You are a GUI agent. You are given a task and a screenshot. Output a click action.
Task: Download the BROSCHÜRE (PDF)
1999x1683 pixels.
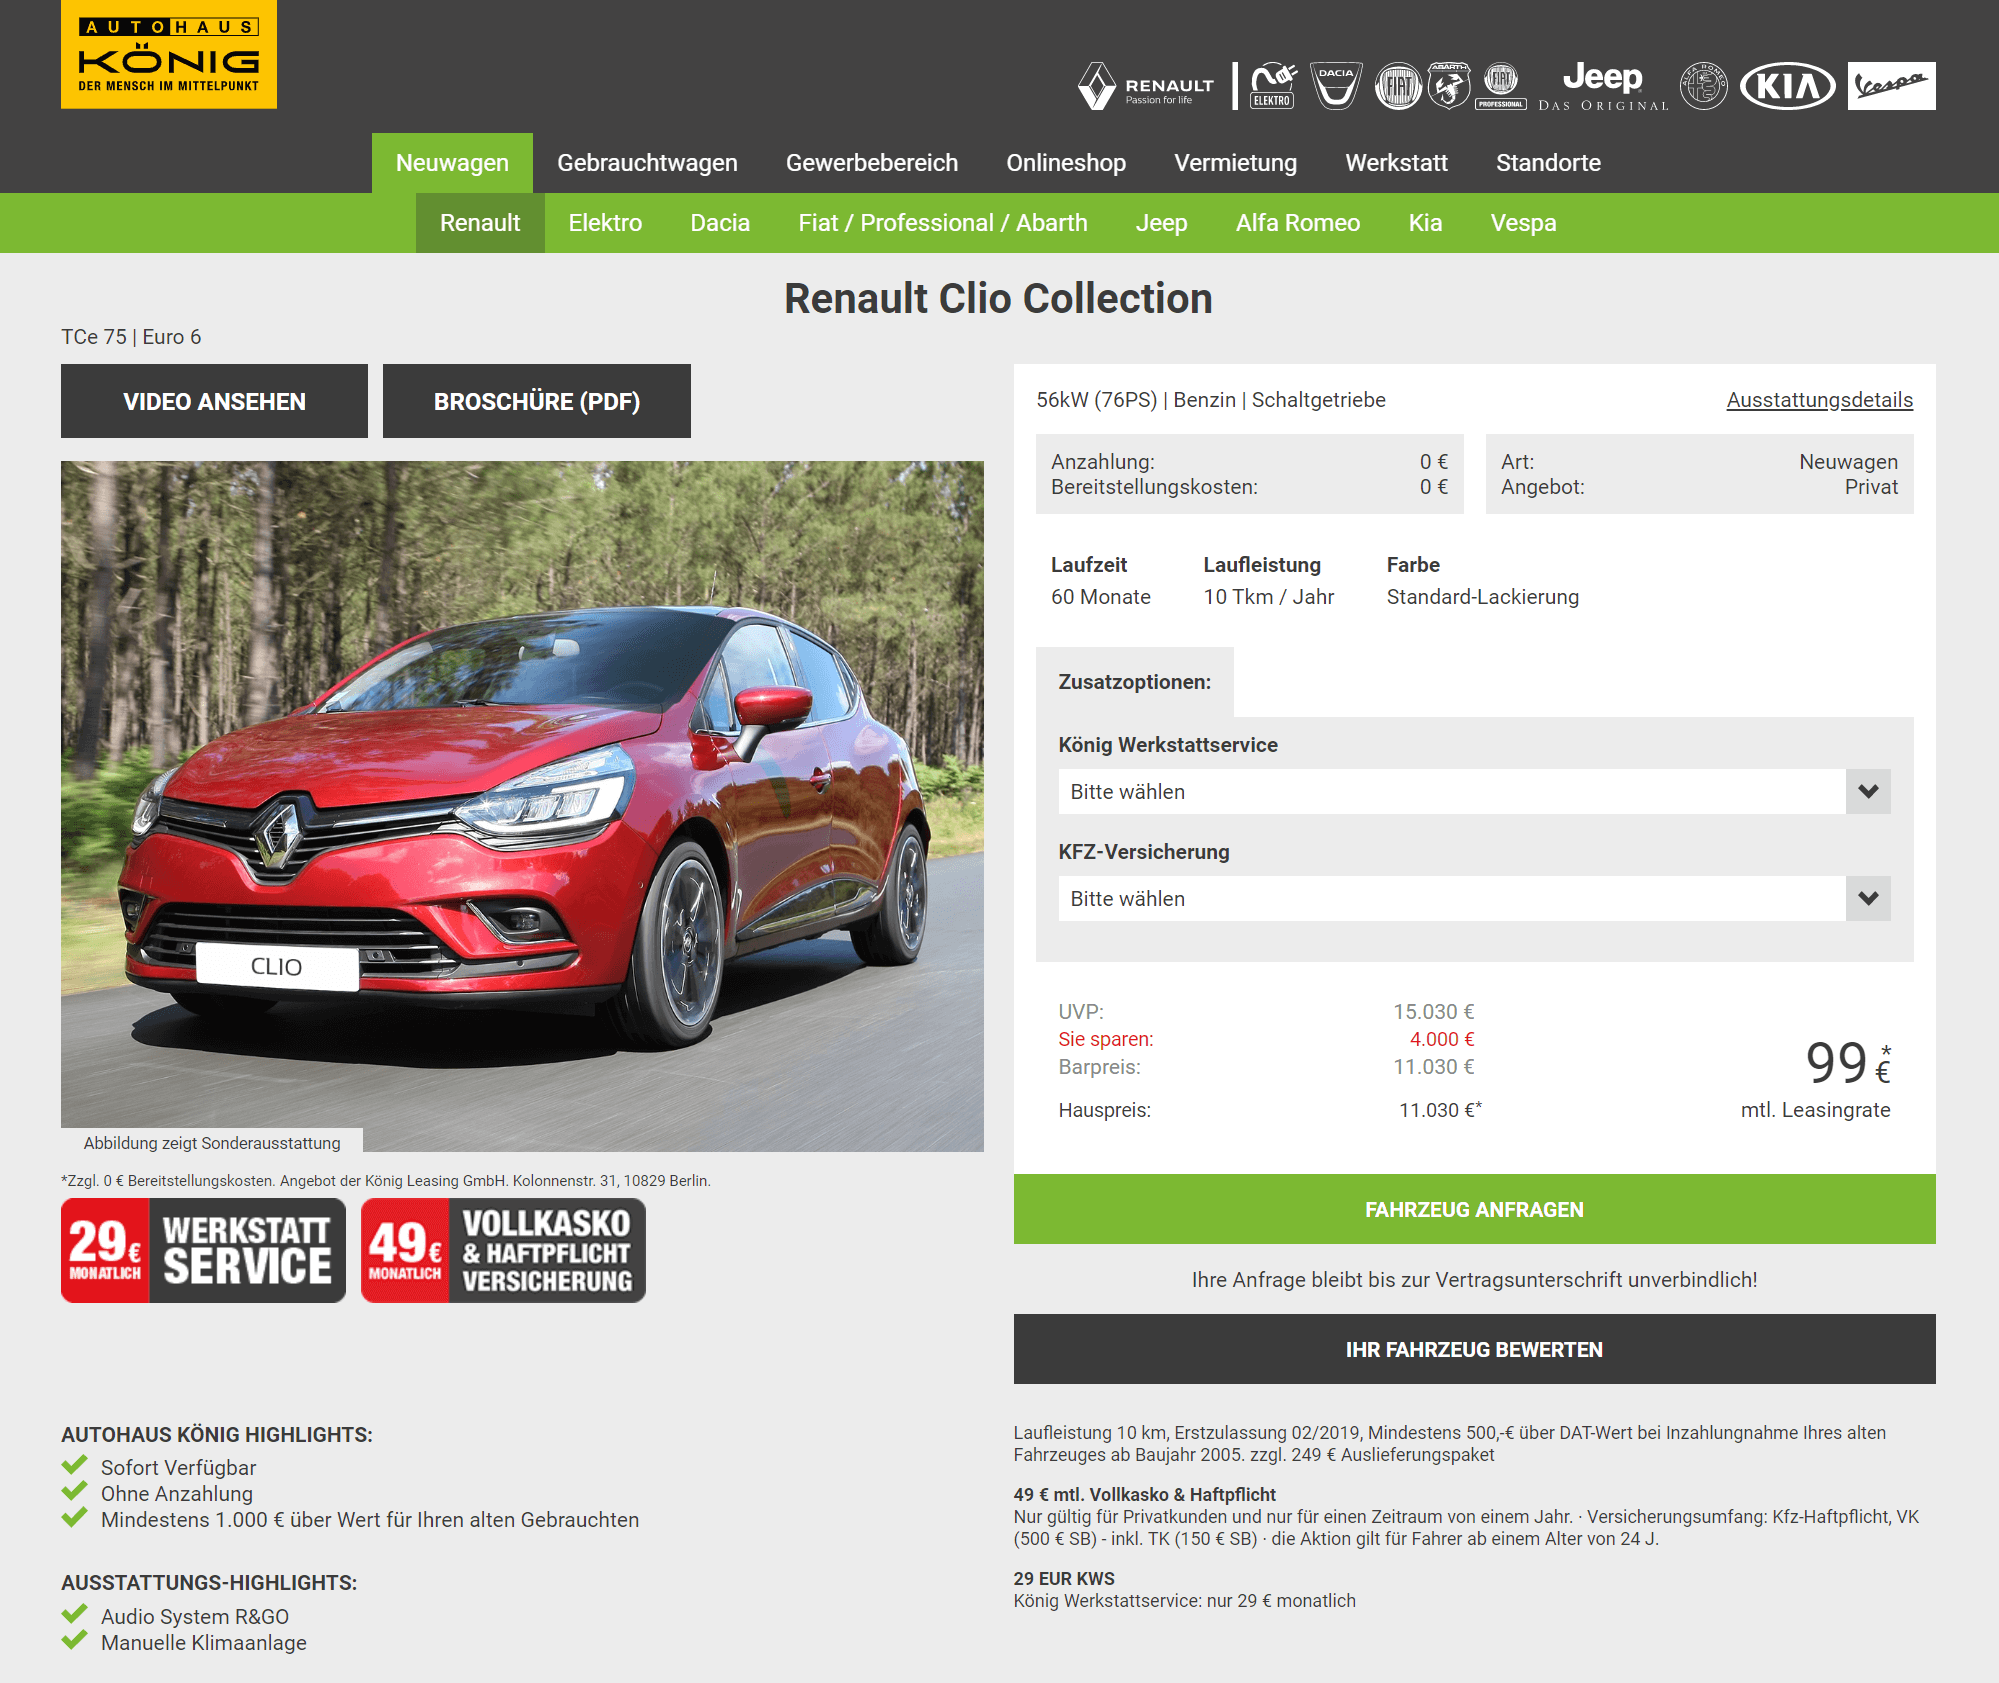click(537, 401)
